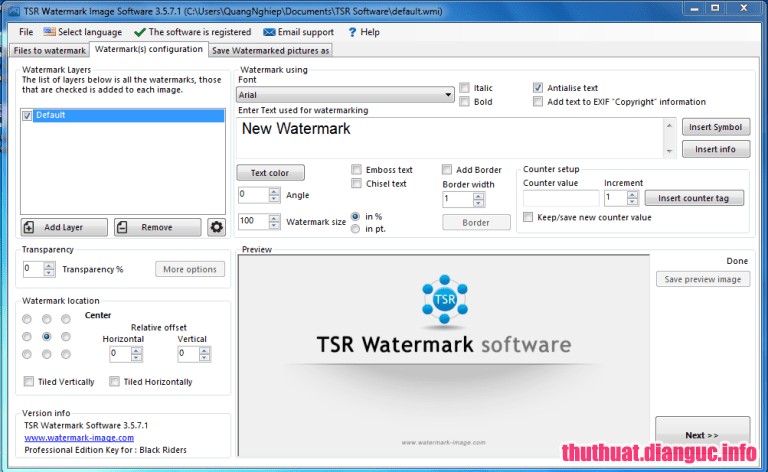
Task: Open the Help menu
Action: (370, 32)
